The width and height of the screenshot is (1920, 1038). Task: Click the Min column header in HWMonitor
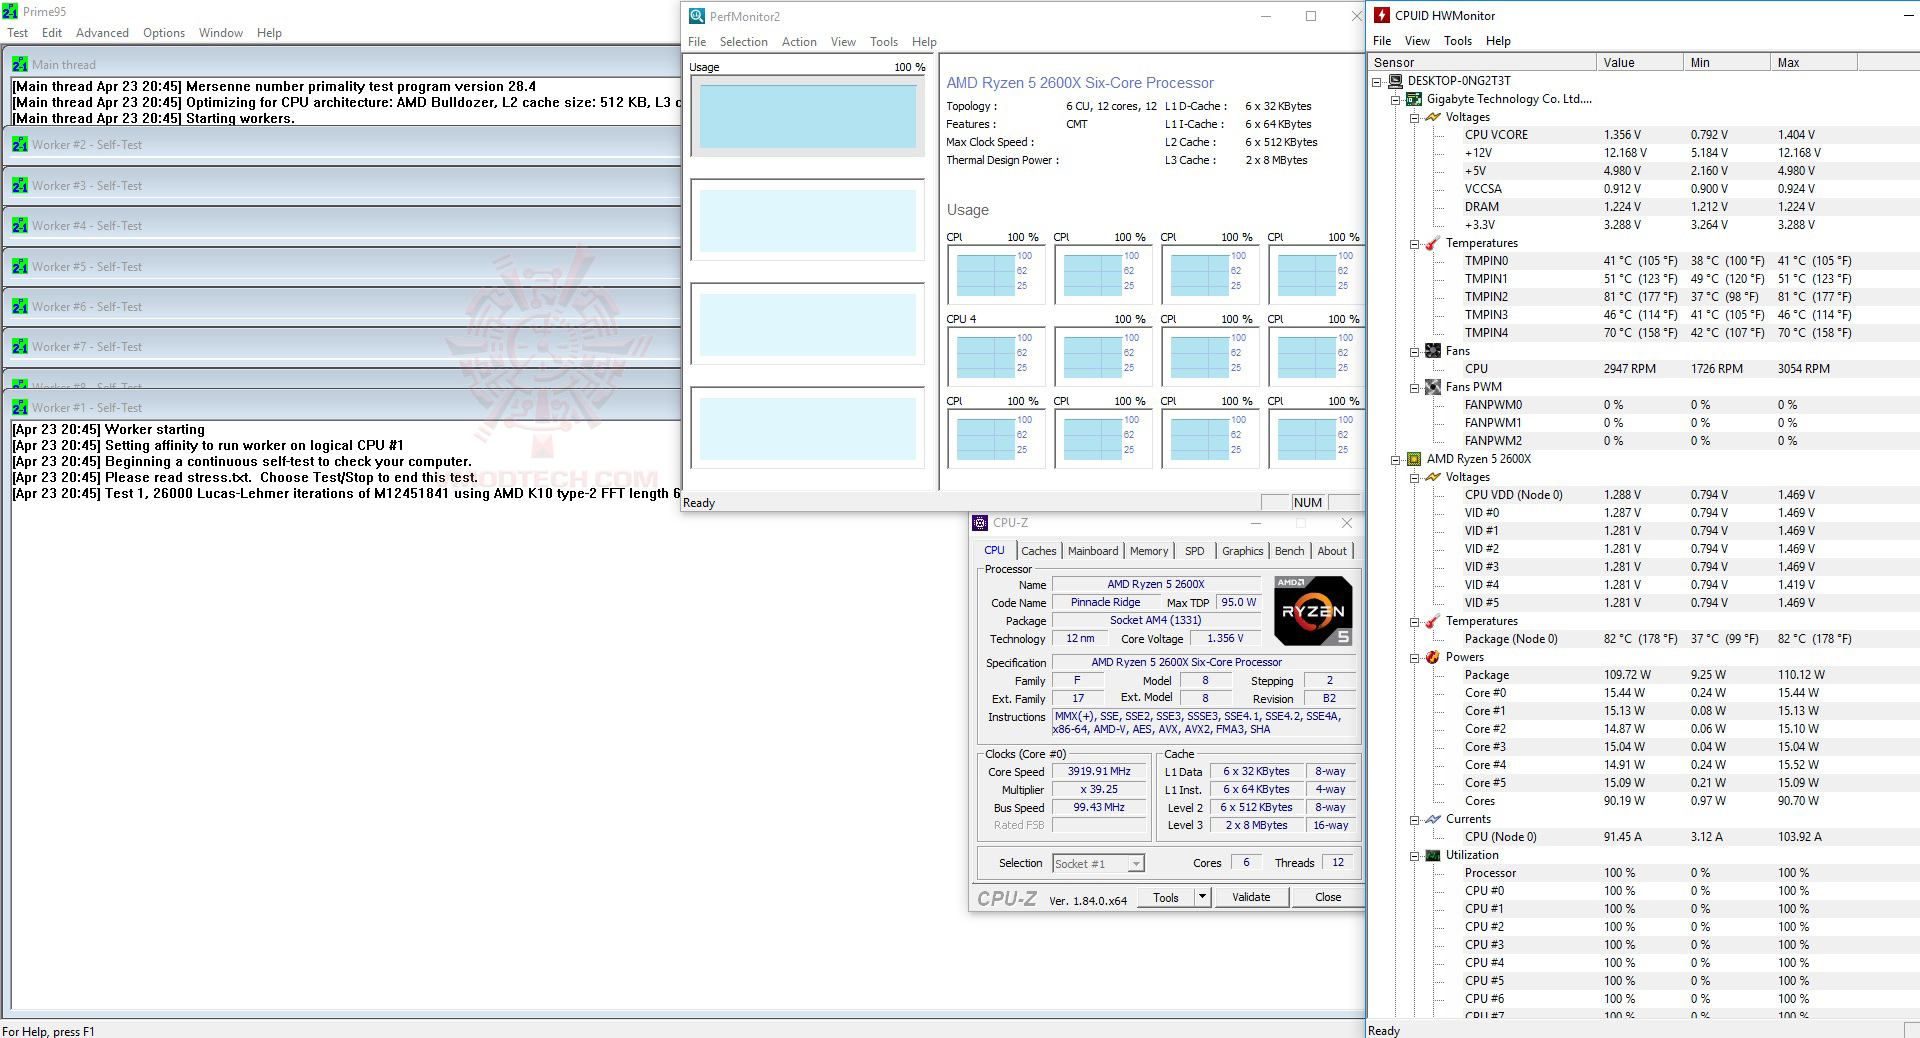pos(1727,63)
